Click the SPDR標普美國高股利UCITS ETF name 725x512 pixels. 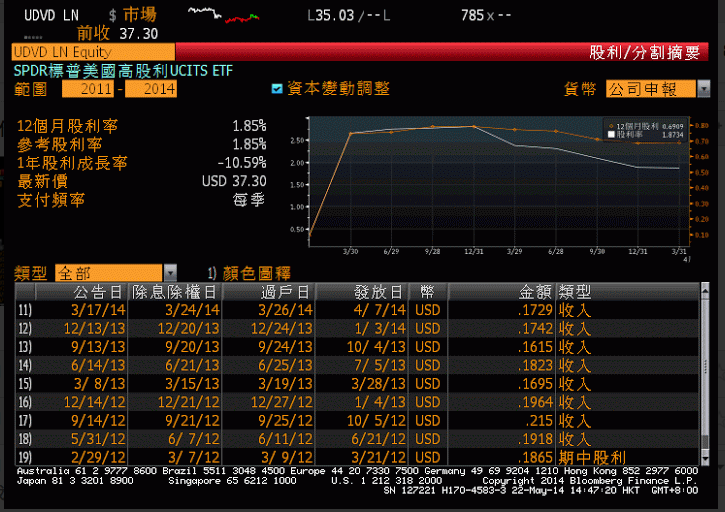(123, 71)
